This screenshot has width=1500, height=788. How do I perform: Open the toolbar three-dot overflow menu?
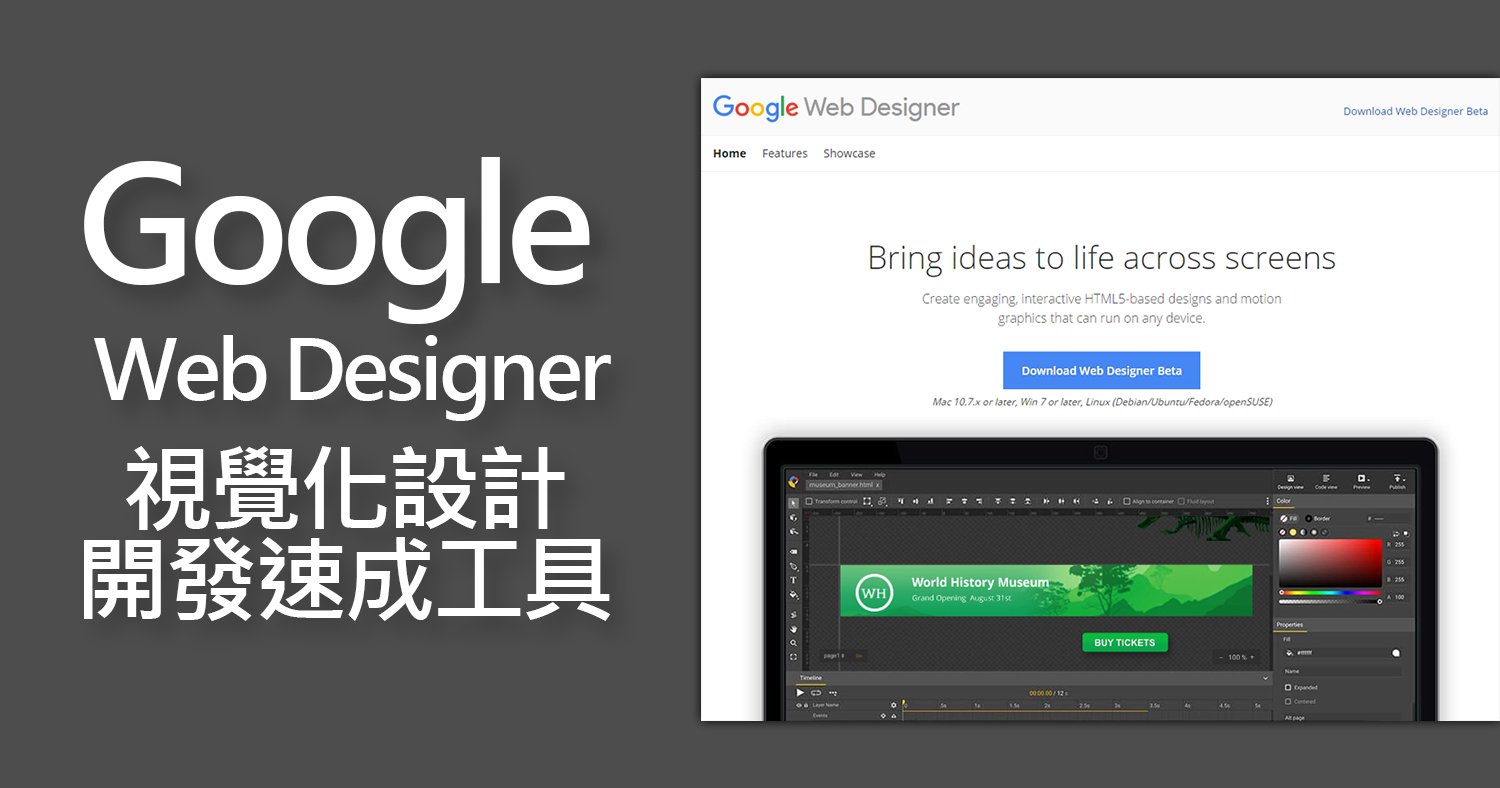click(x=1267, y=501)
